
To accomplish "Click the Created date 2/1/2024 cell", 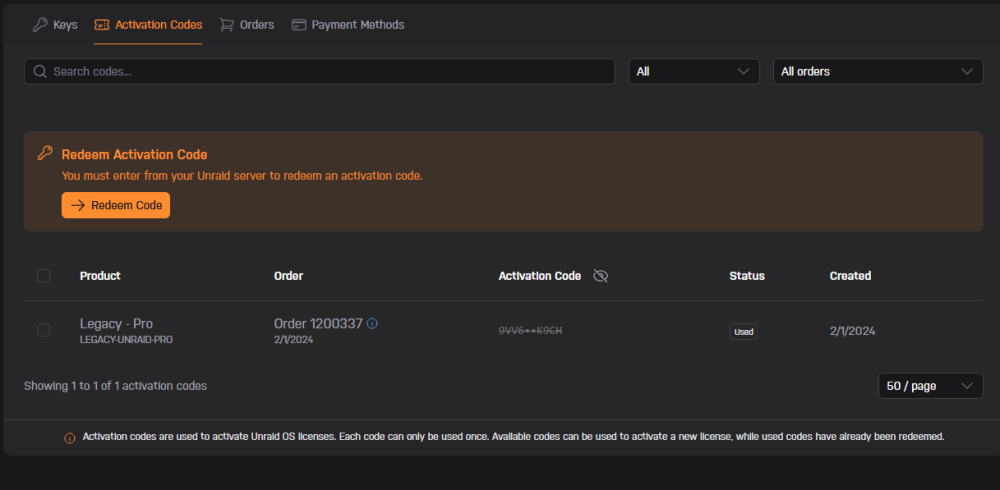I will (852, 331).
